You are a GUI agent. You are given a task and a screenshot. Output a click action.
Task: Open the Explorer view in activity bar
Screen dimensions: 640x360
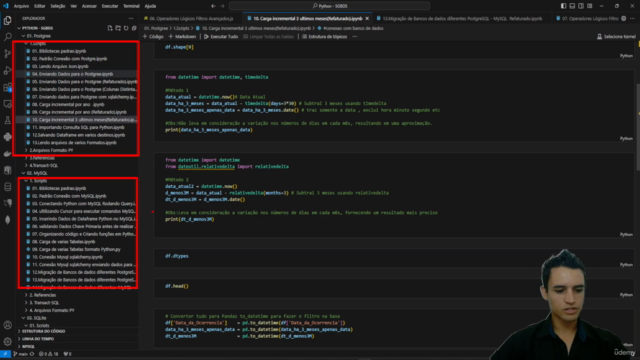(x=7, y=20)
